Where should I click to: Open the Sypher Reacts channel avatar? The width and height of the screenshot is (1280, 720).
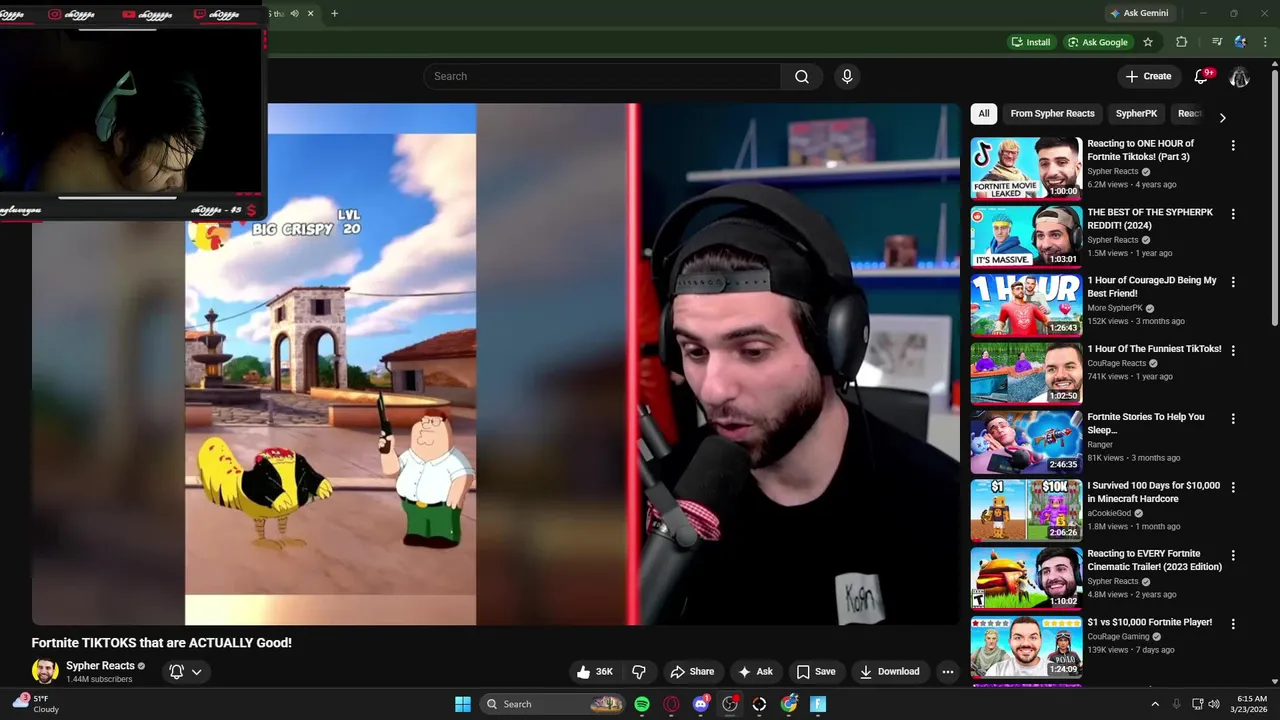[x=45, y=672]
